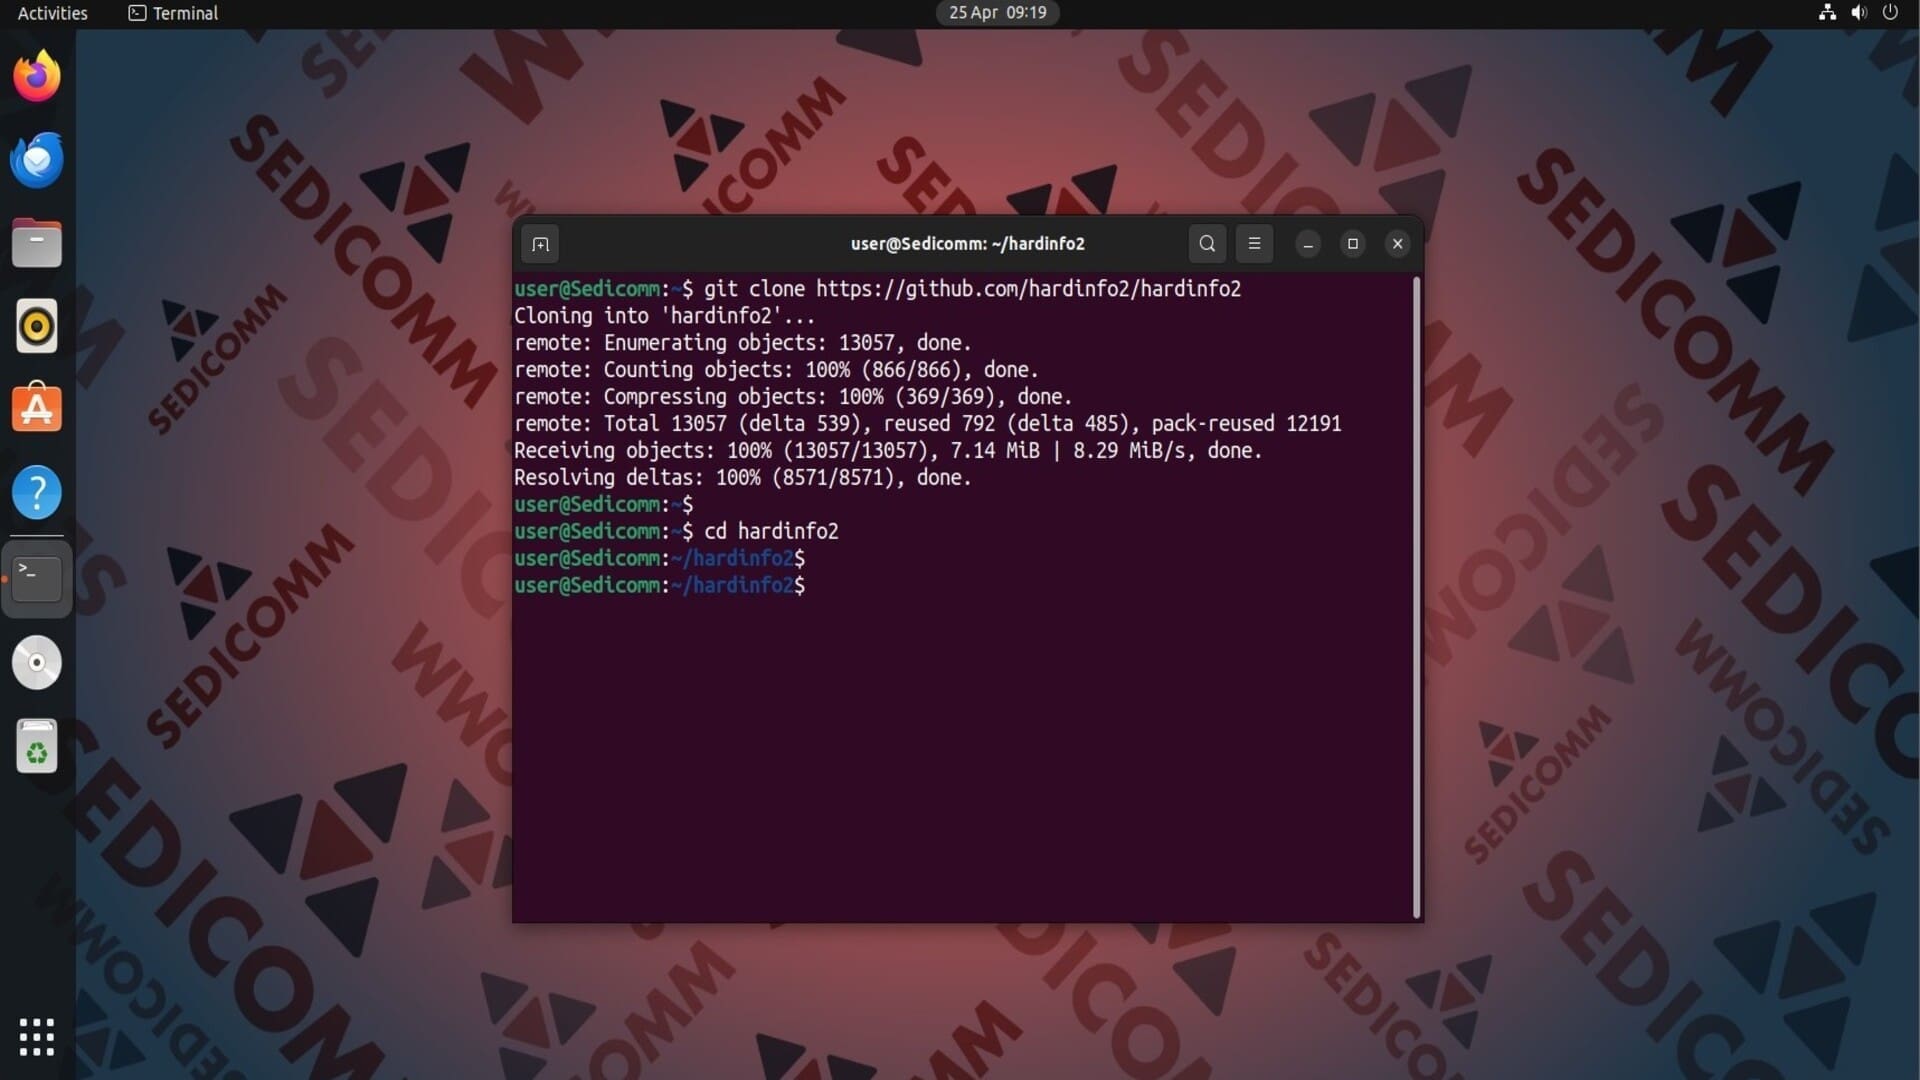Open Terminal app menu in top bar

tap(174, 13)
